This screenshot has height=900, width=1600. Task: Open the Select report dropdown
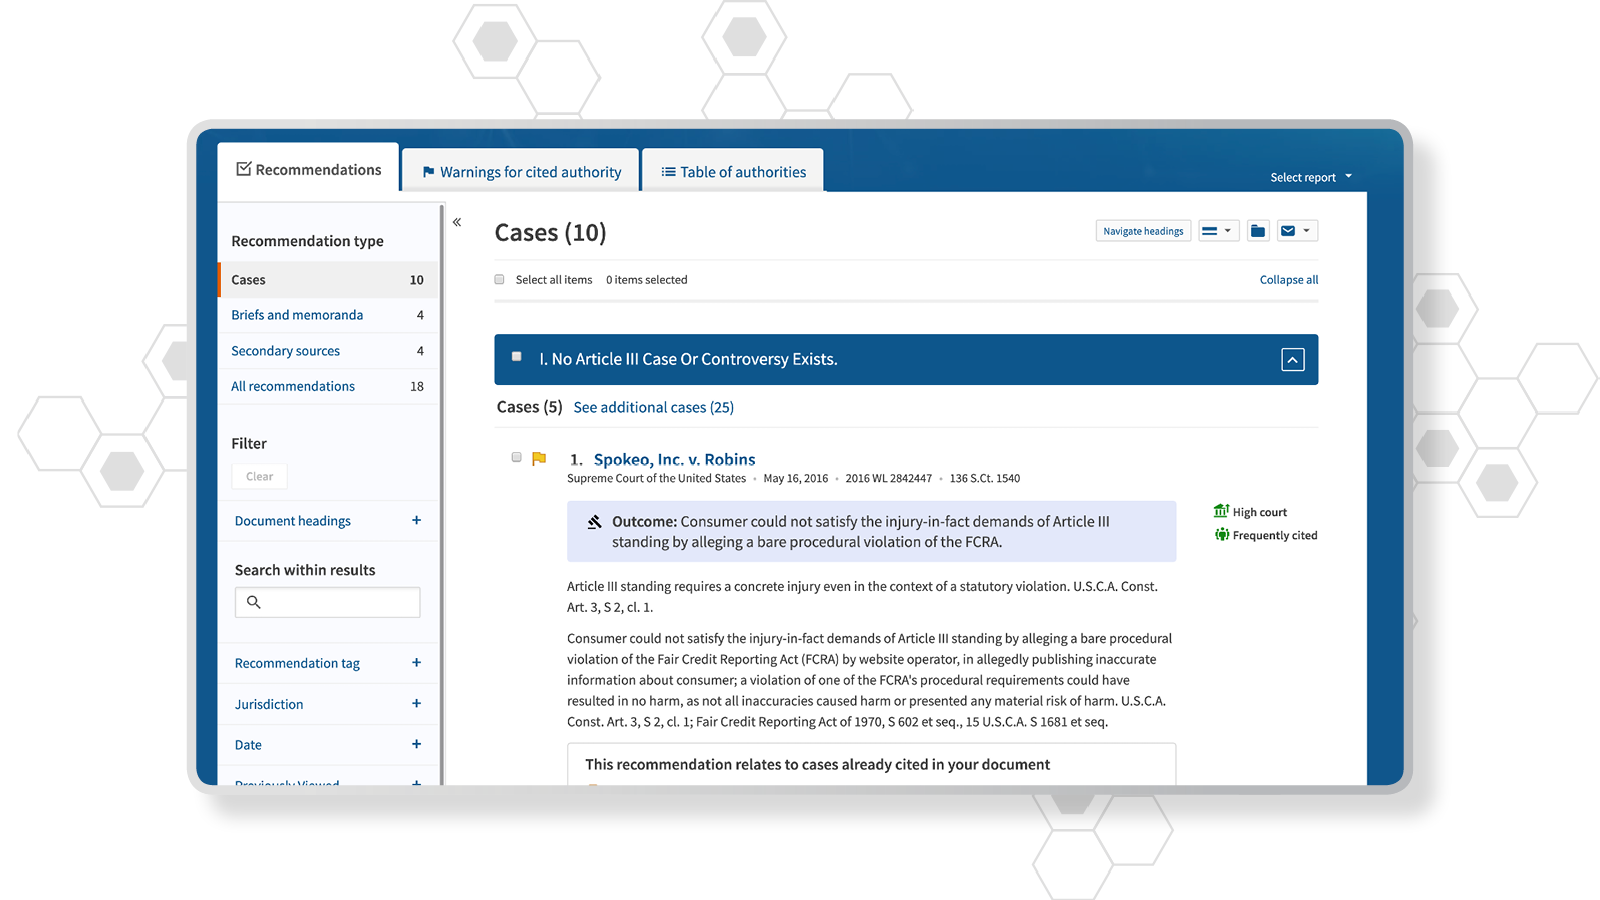coord(1310,177)
